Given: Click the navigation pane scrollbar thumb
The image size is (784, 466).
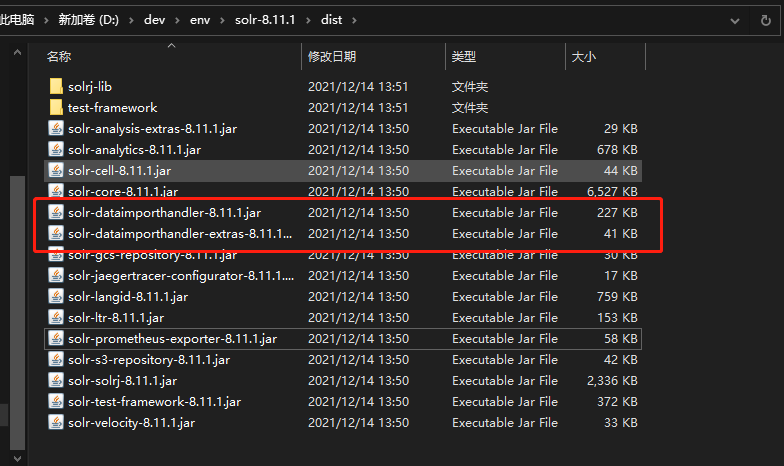Looking at the screenshot, I should pyautogui.click(x=18, y=312).
